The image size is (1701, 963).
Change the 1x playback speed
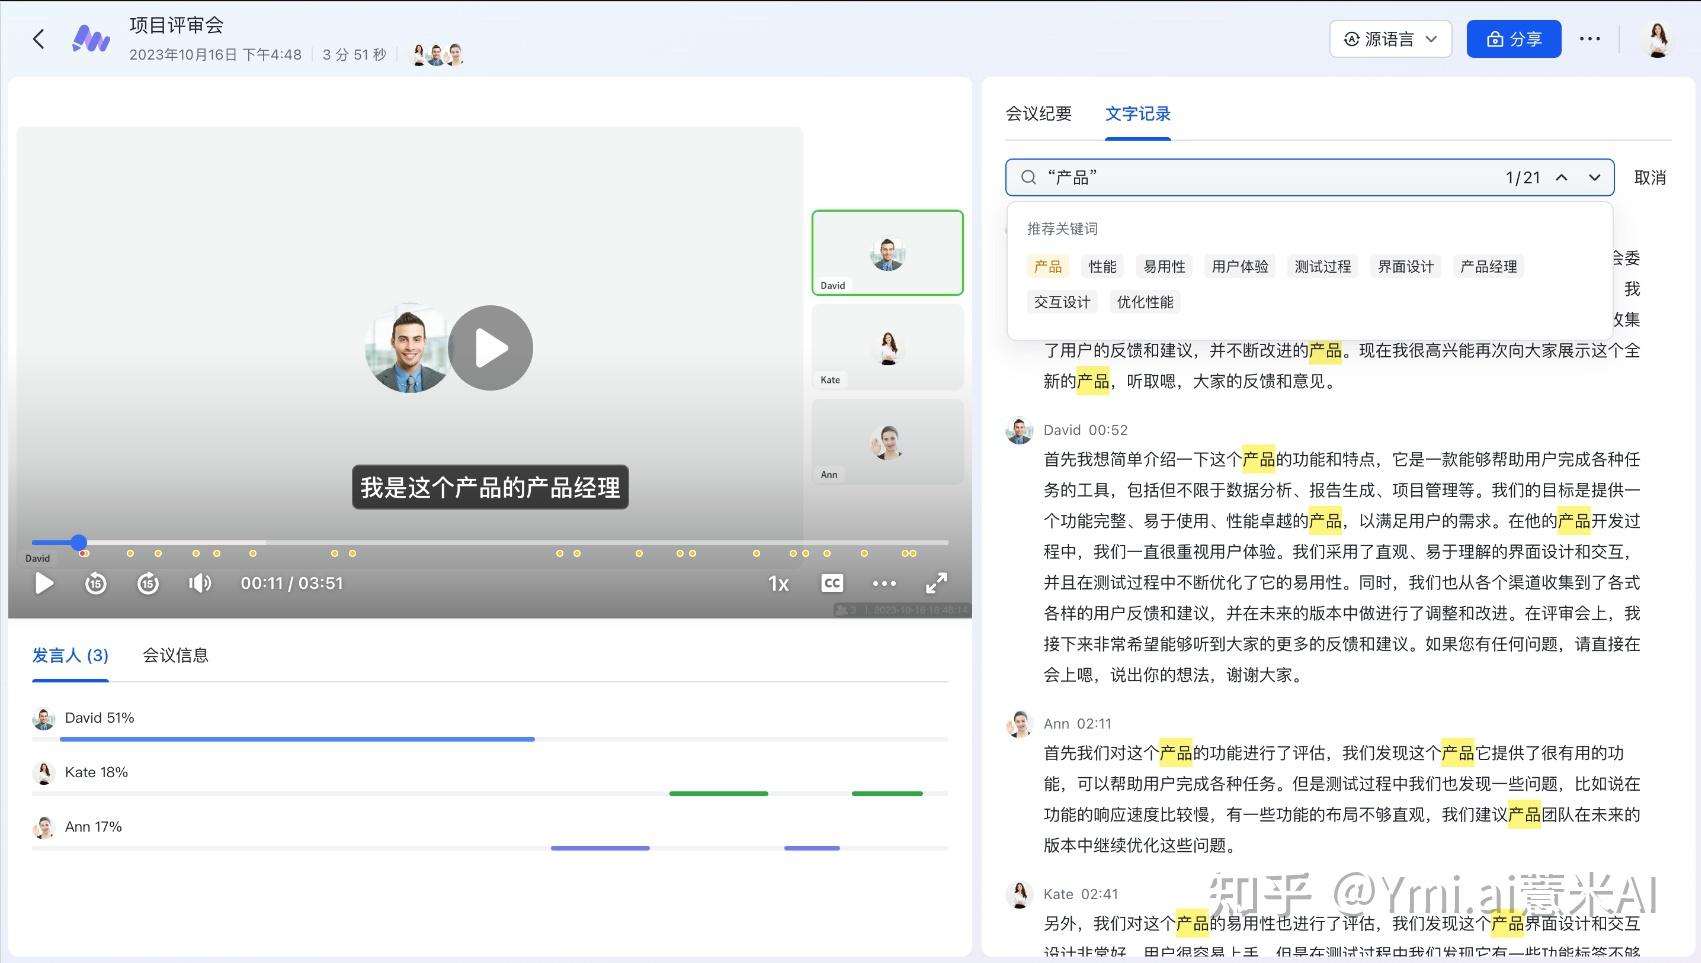pyautogui.click(x=778, y=583)
